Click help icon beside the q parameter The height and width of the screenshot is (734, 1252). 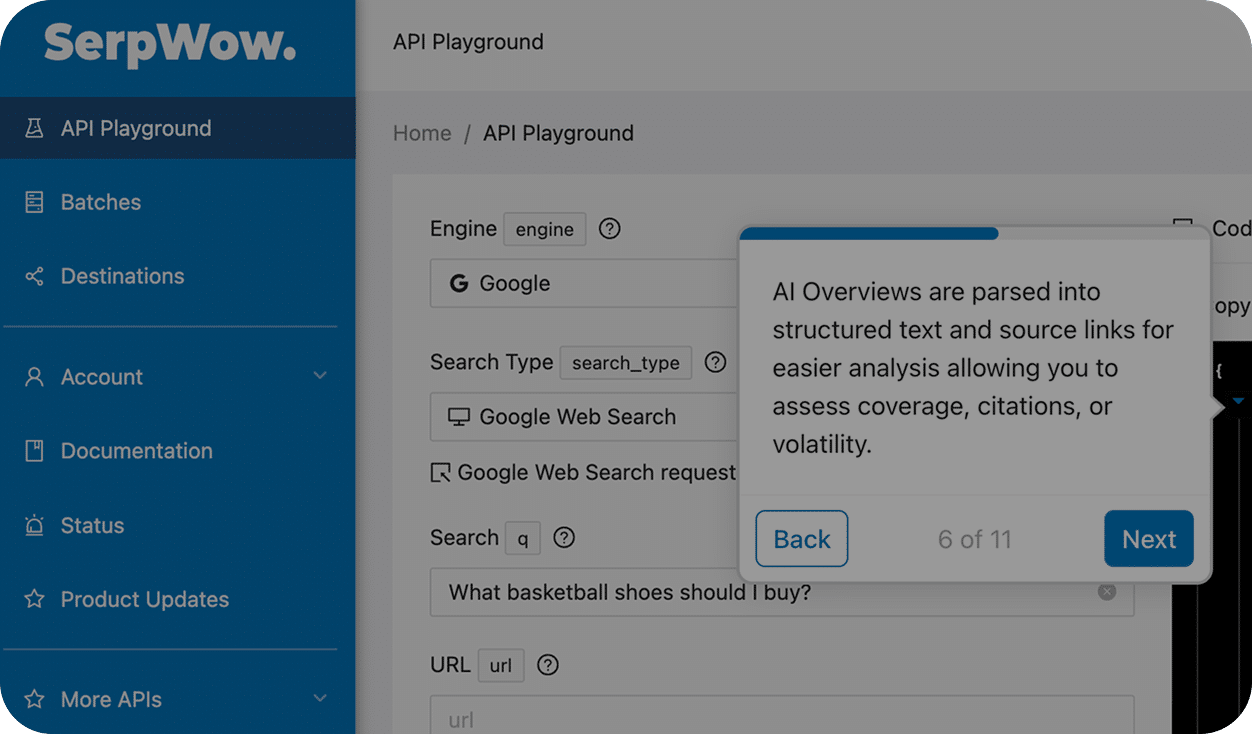(x=564, y=538)
